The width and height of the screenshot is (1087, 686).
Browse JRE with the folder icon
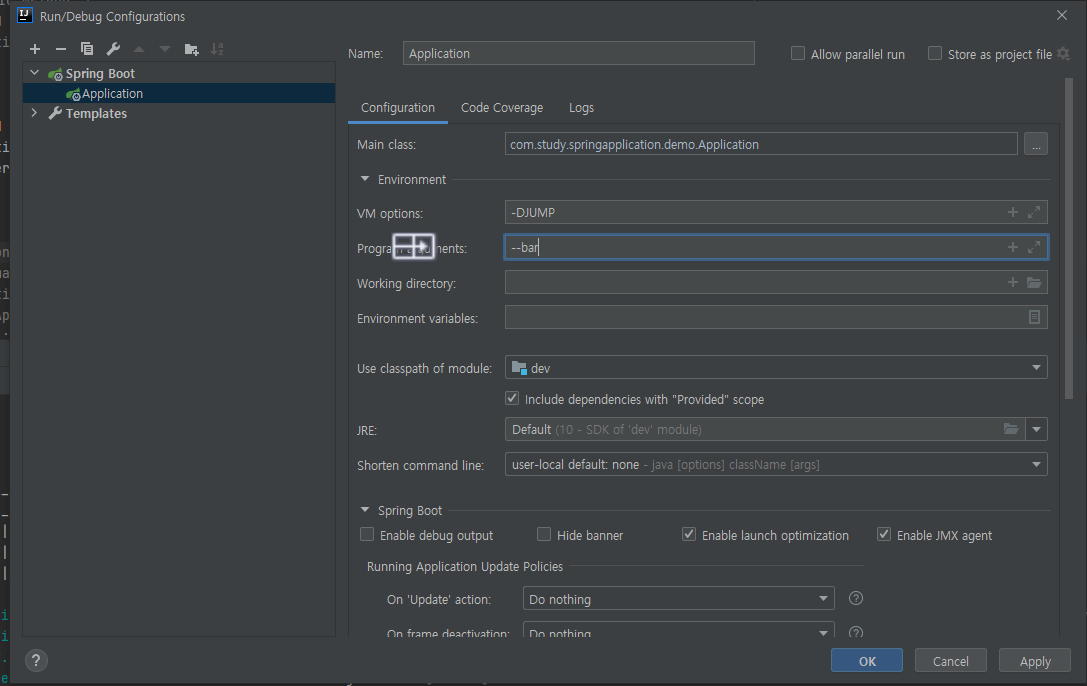pos(1011,429)
